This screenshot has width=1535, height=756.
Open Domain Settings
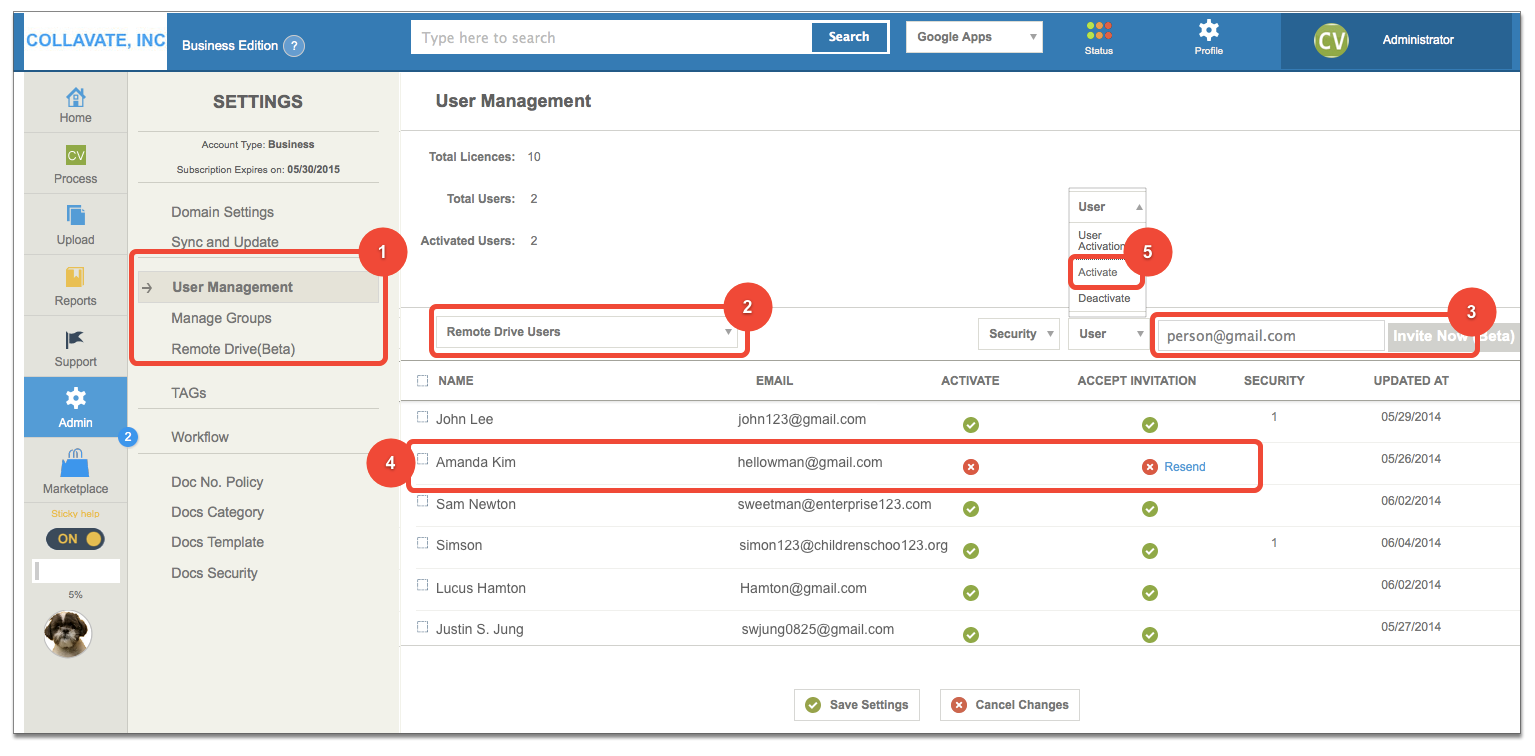[222, 212]
